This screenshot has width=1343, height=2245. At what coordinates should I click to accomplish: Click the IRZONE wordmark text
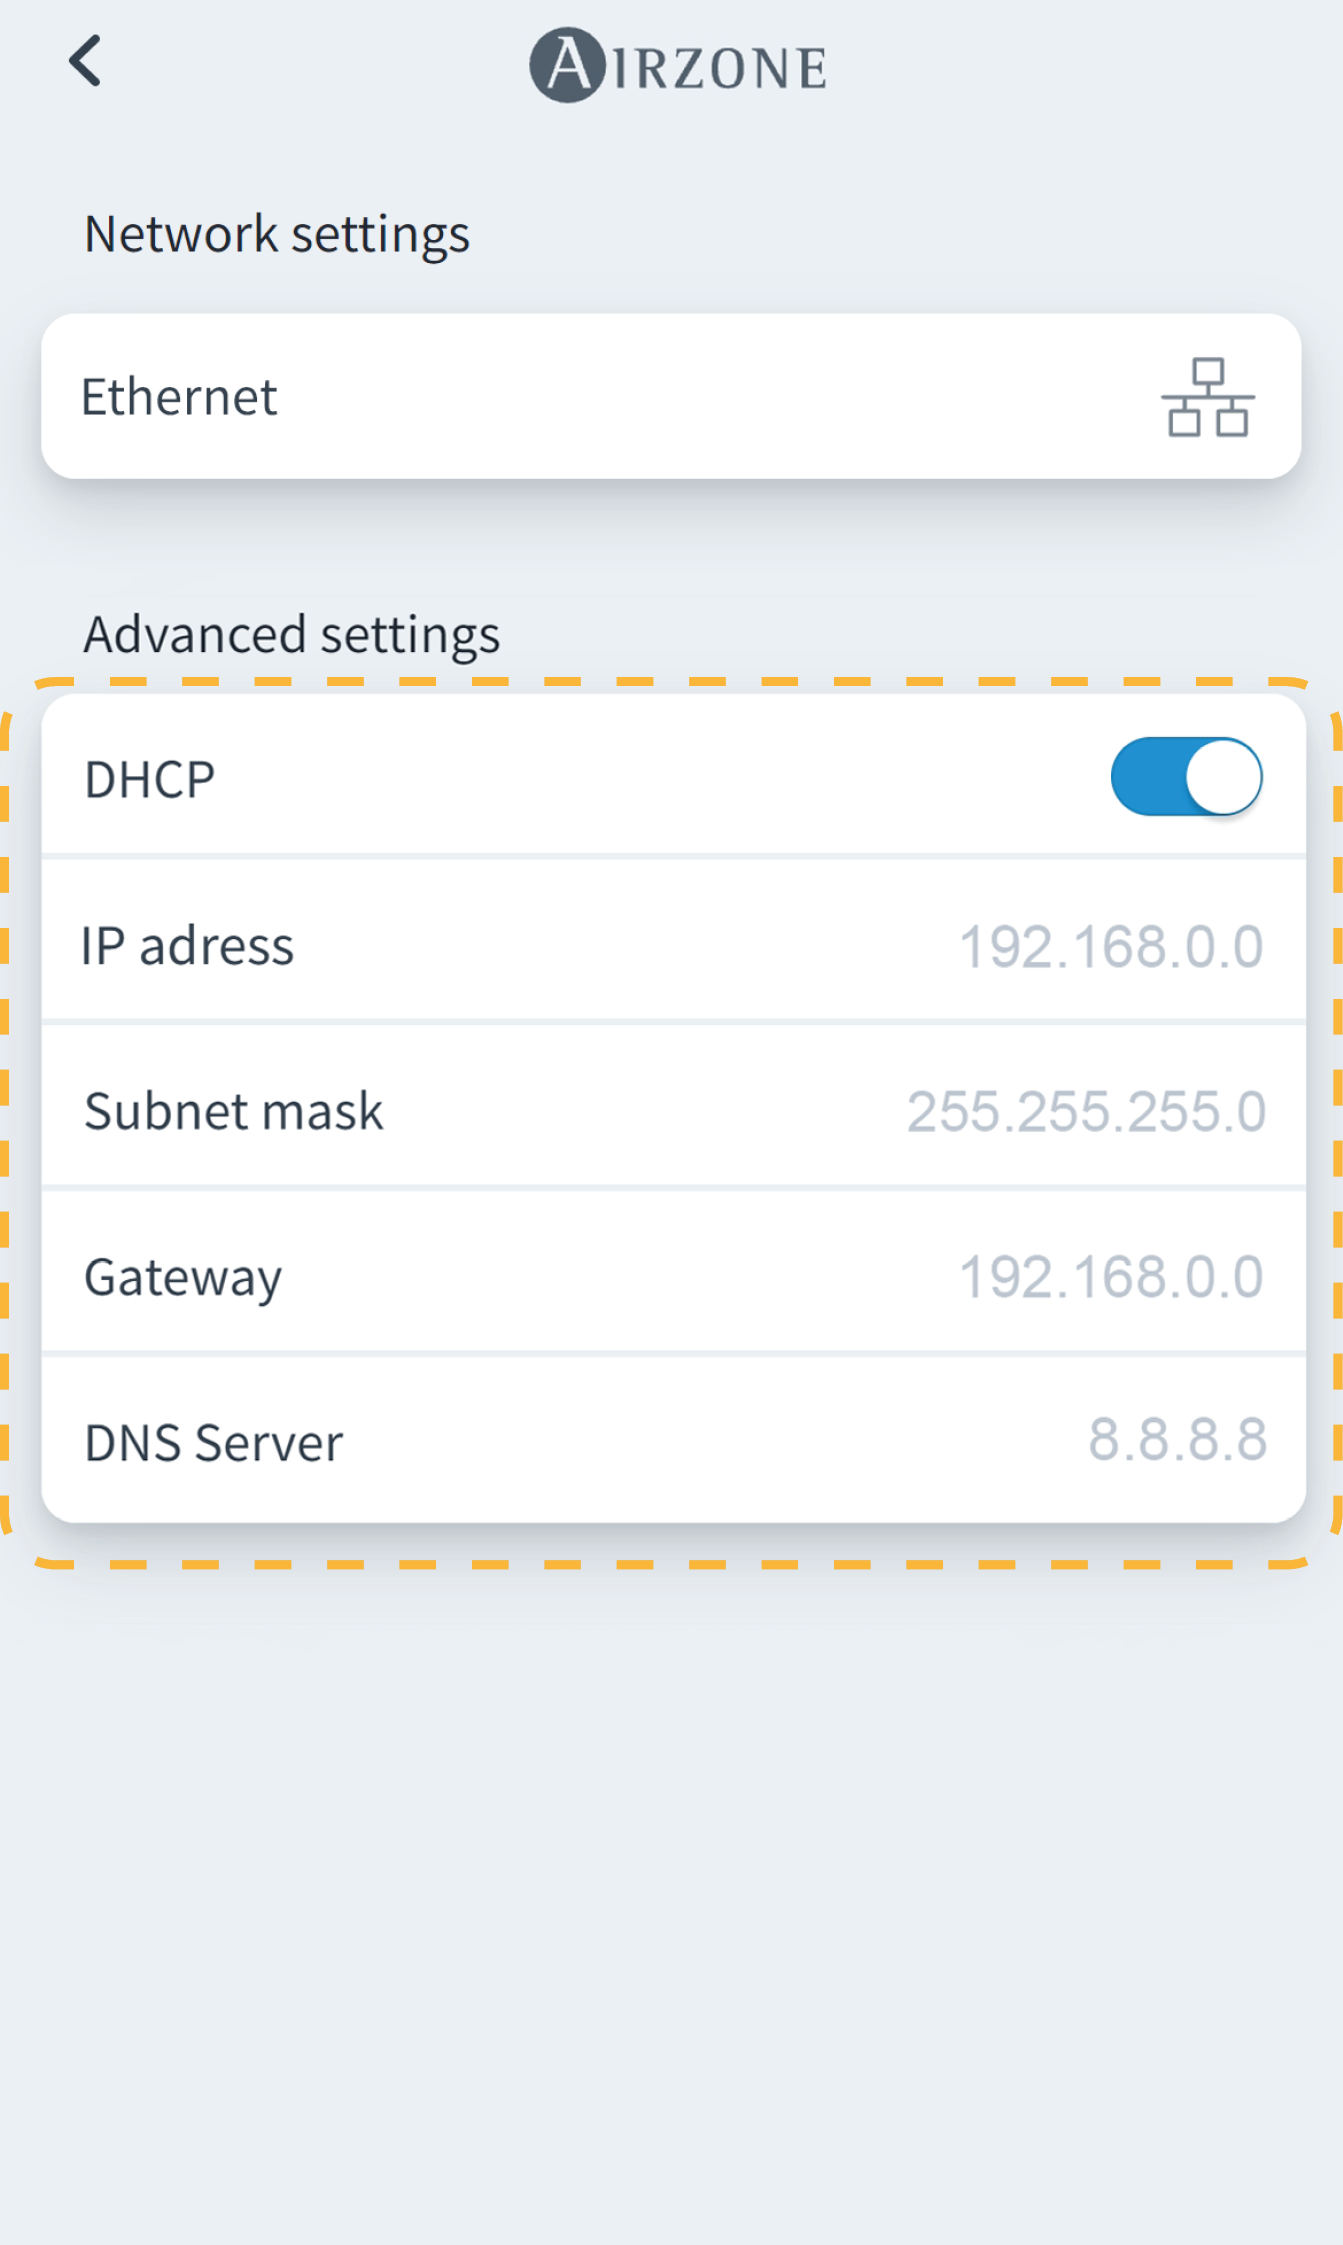click(720, 68)
